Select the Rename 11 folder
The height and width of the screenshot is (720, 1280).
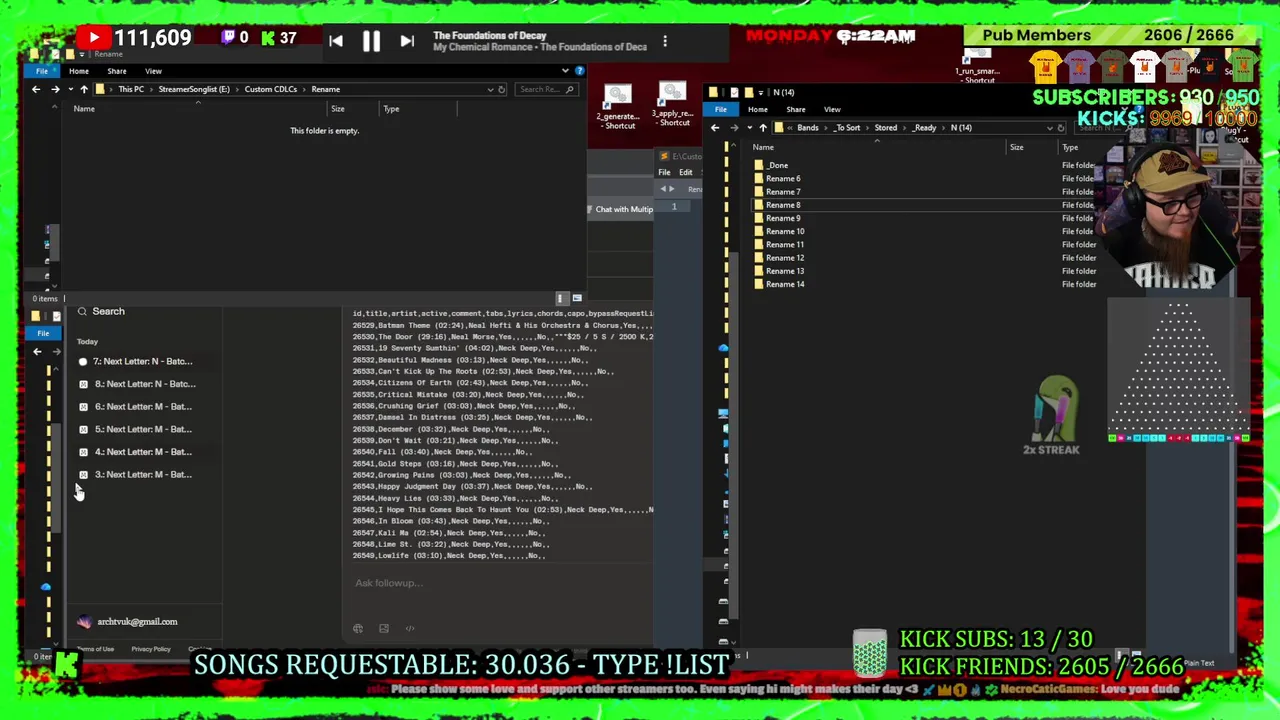coord(785,244)
